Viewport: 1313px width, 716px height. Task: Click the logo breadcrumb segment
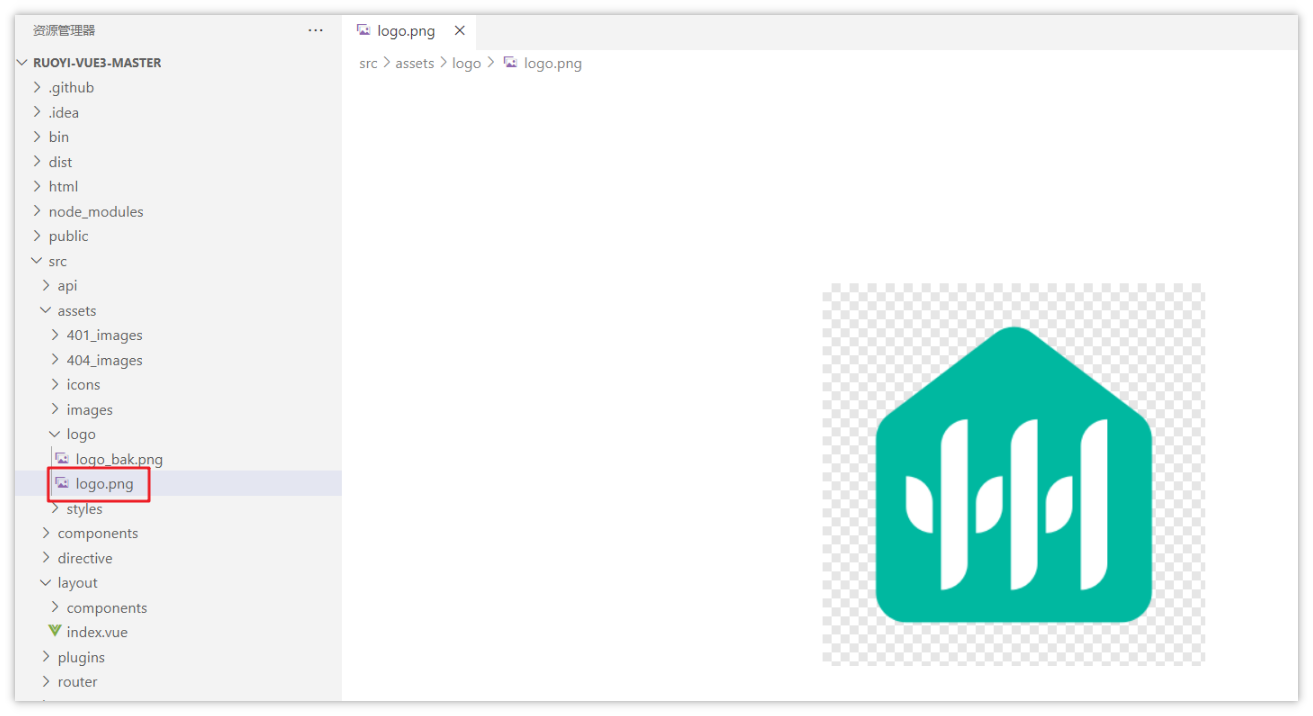(x=467, y=63)
